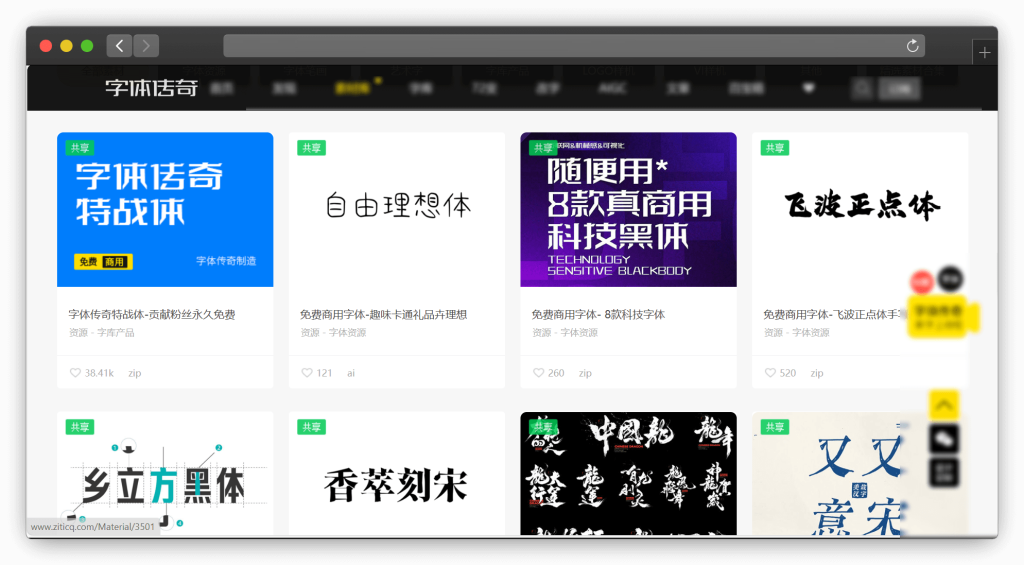Viewport: 1024px width, 565px height.
Task: Open the WeChat floating icon
Action: point(944,439)
